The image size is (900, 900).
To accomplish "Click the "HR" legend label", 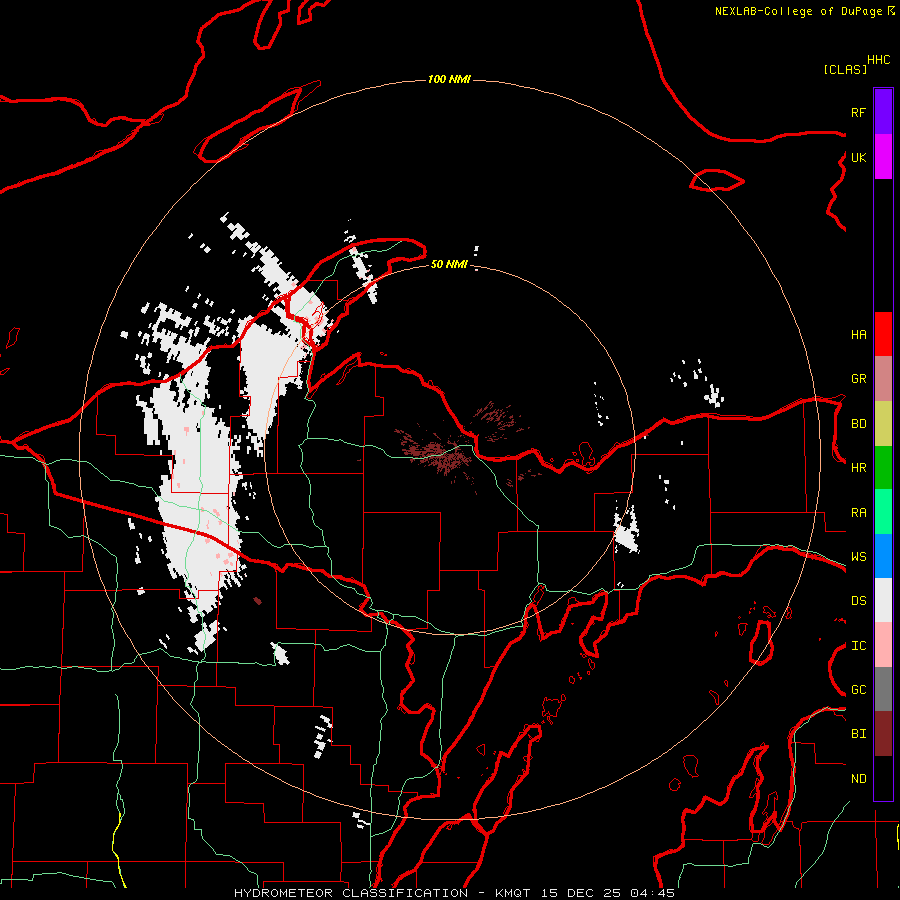I will [858, 468].
